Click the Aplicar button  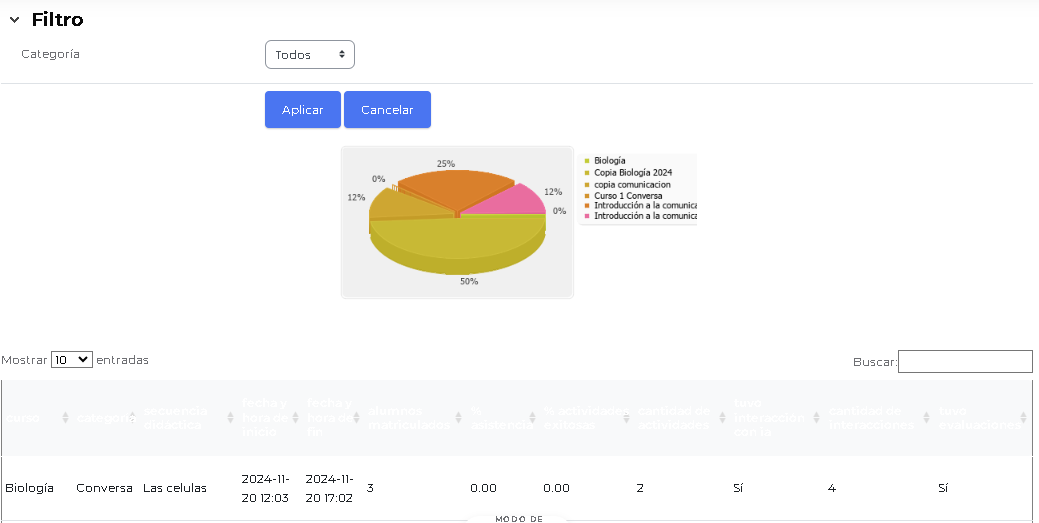tap(302, 110)
